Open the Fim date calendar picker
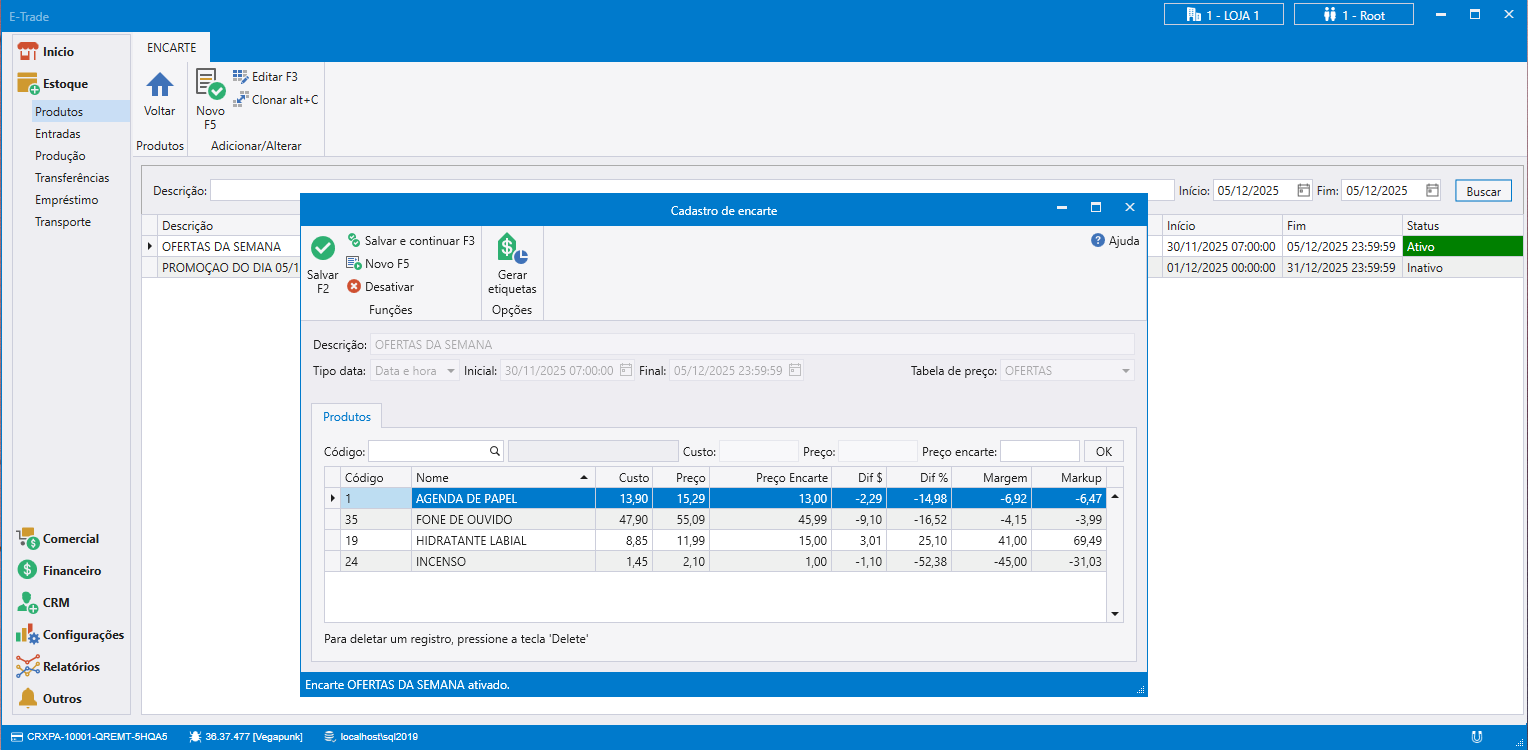This screenshot has height=750, width=1528. coord(1432,190)
